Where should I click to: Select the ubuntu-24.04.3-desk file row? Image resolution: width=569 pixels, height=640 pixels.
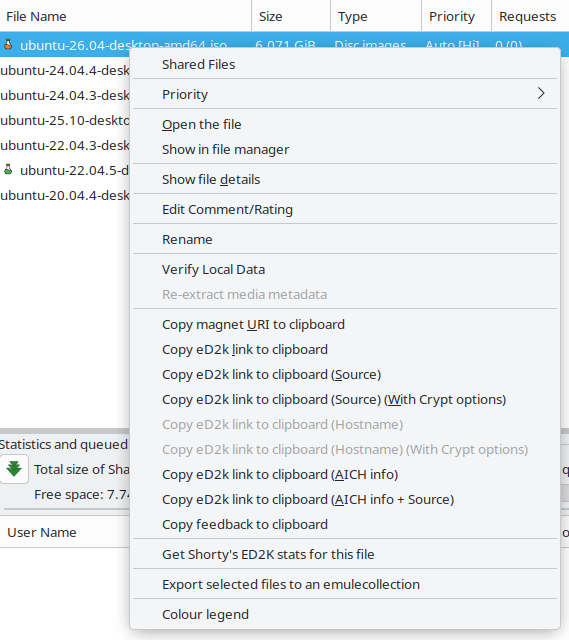click(x=65, y=95)
